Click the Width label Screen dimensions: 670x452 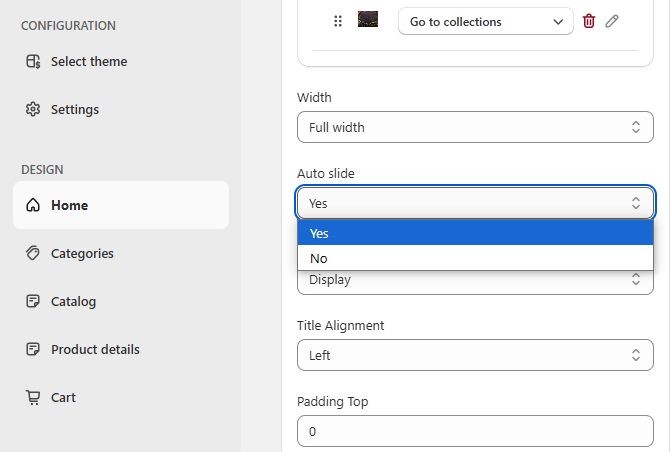[314, 97]
